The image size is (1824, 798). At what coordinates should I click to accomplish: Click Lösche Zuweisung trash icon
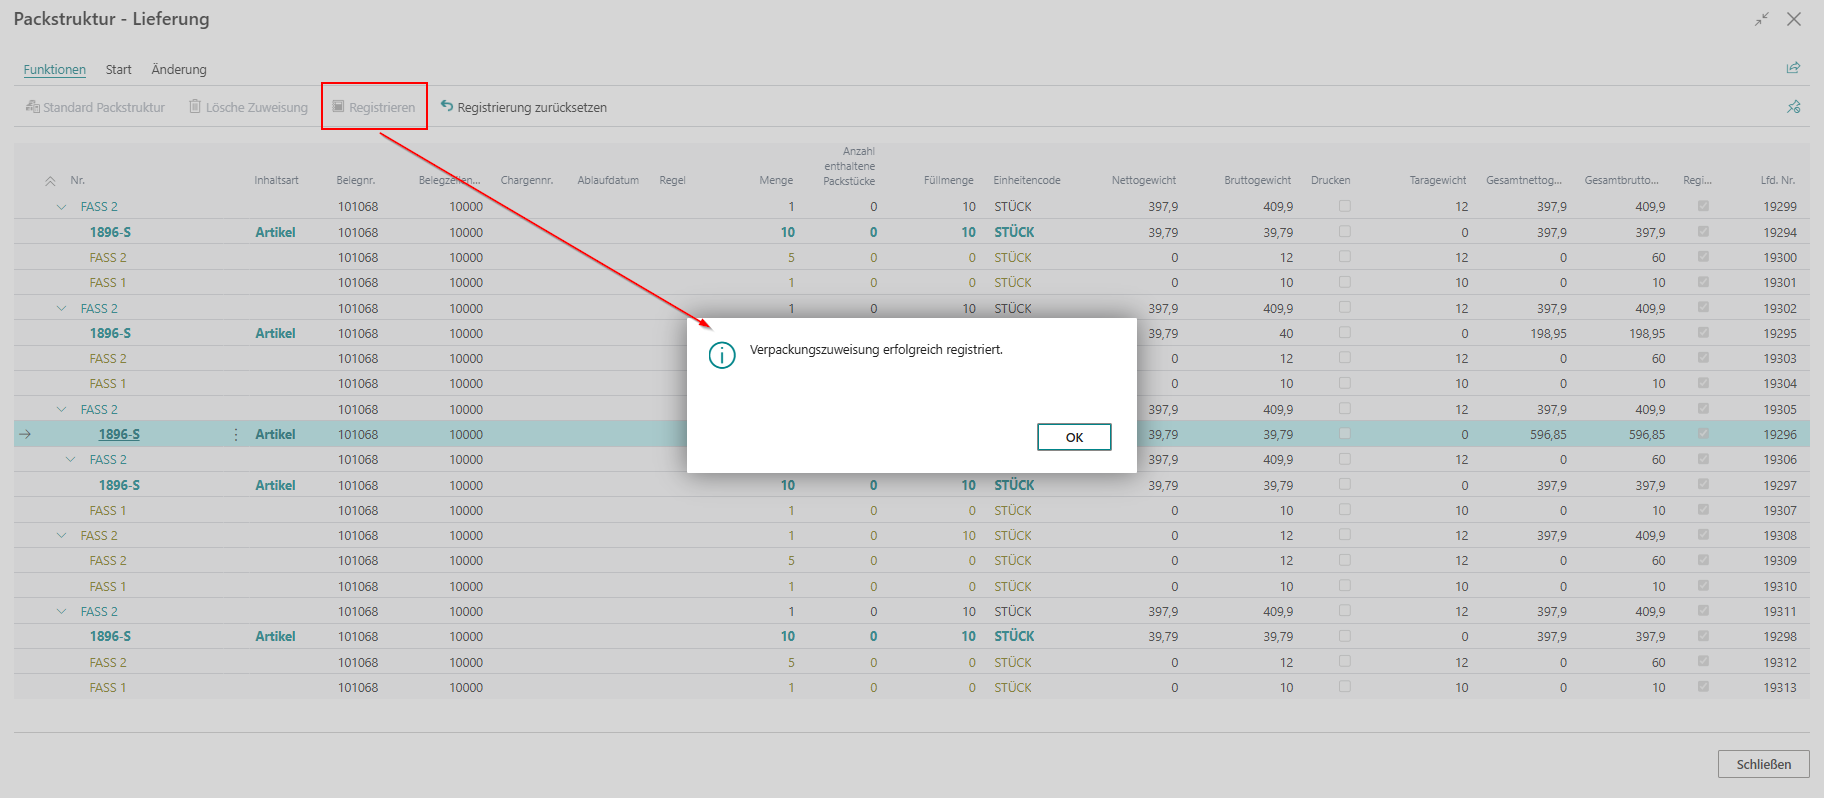(x=195, y=106)
